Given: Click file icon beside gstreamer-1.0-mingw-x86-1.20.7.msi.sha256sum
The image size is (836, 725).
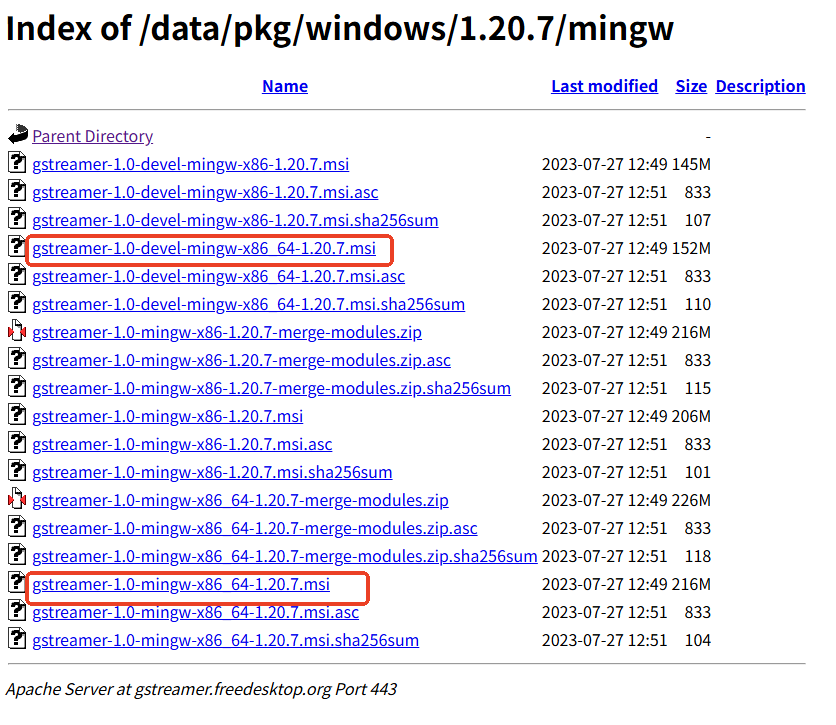Looking at the screenshot, I should pos(17,471).
